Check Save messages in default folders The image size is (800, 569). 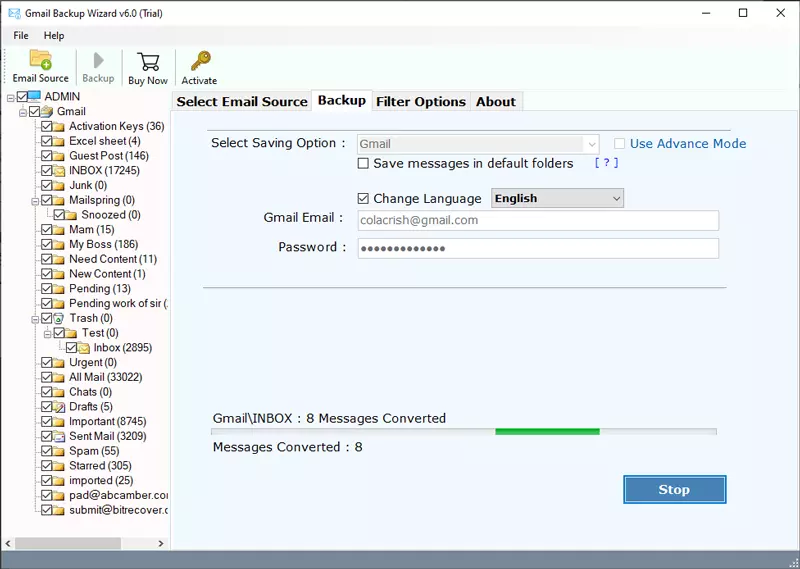363,163
